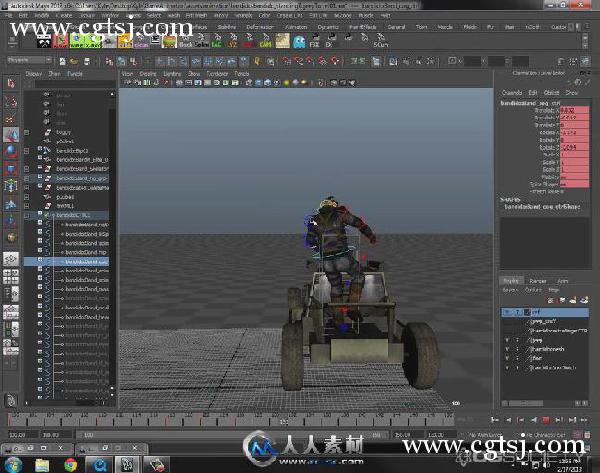Activate the Scale tool cube icon
Image resolution: width=600 pixels, height=473 pixels.
tap(11, 168)
